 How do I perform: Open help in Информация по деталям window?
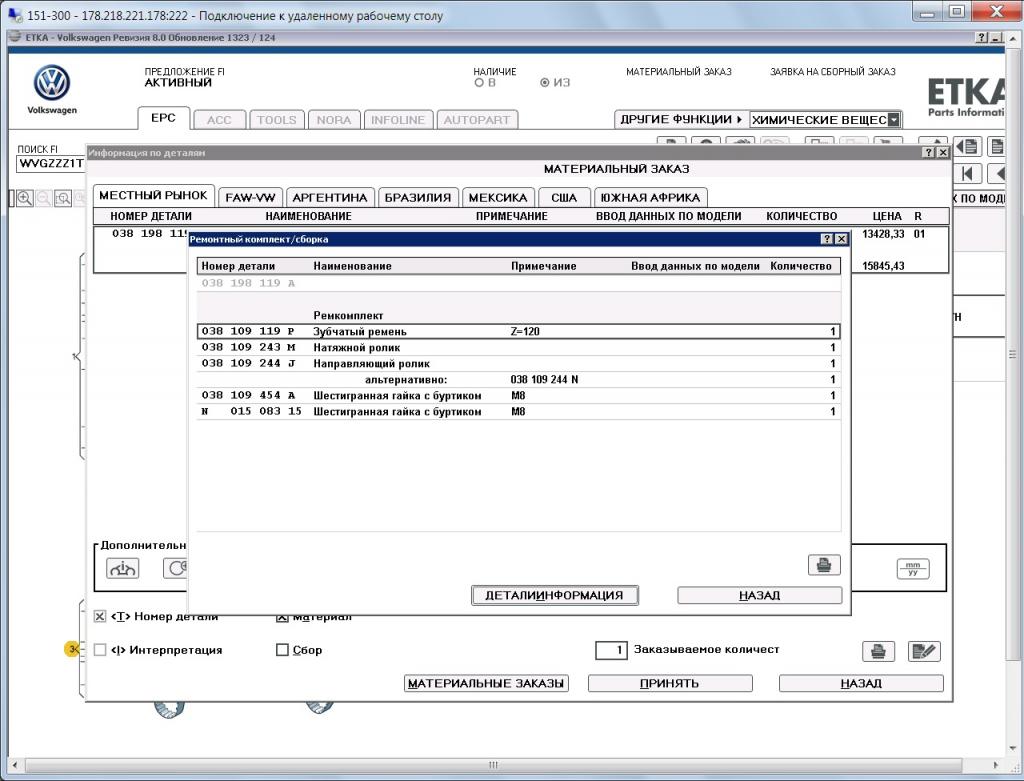(x=929, y=152)
